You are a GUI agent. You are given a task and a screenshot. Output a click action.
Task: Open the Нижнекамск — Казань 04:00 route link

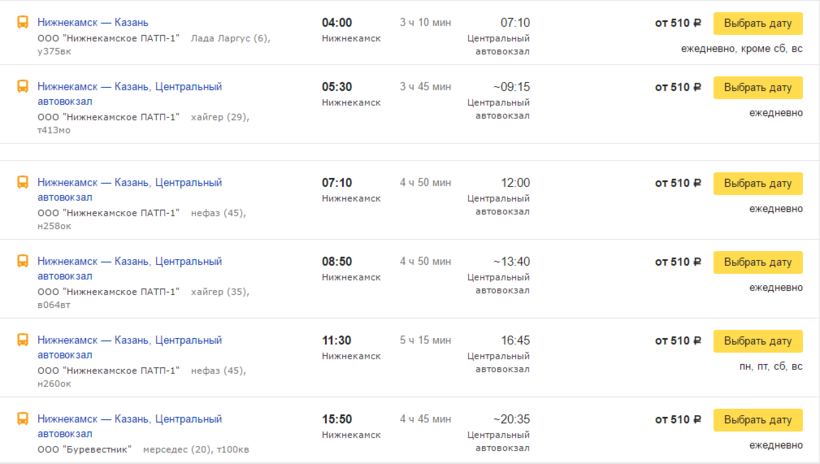pos(93,22)
